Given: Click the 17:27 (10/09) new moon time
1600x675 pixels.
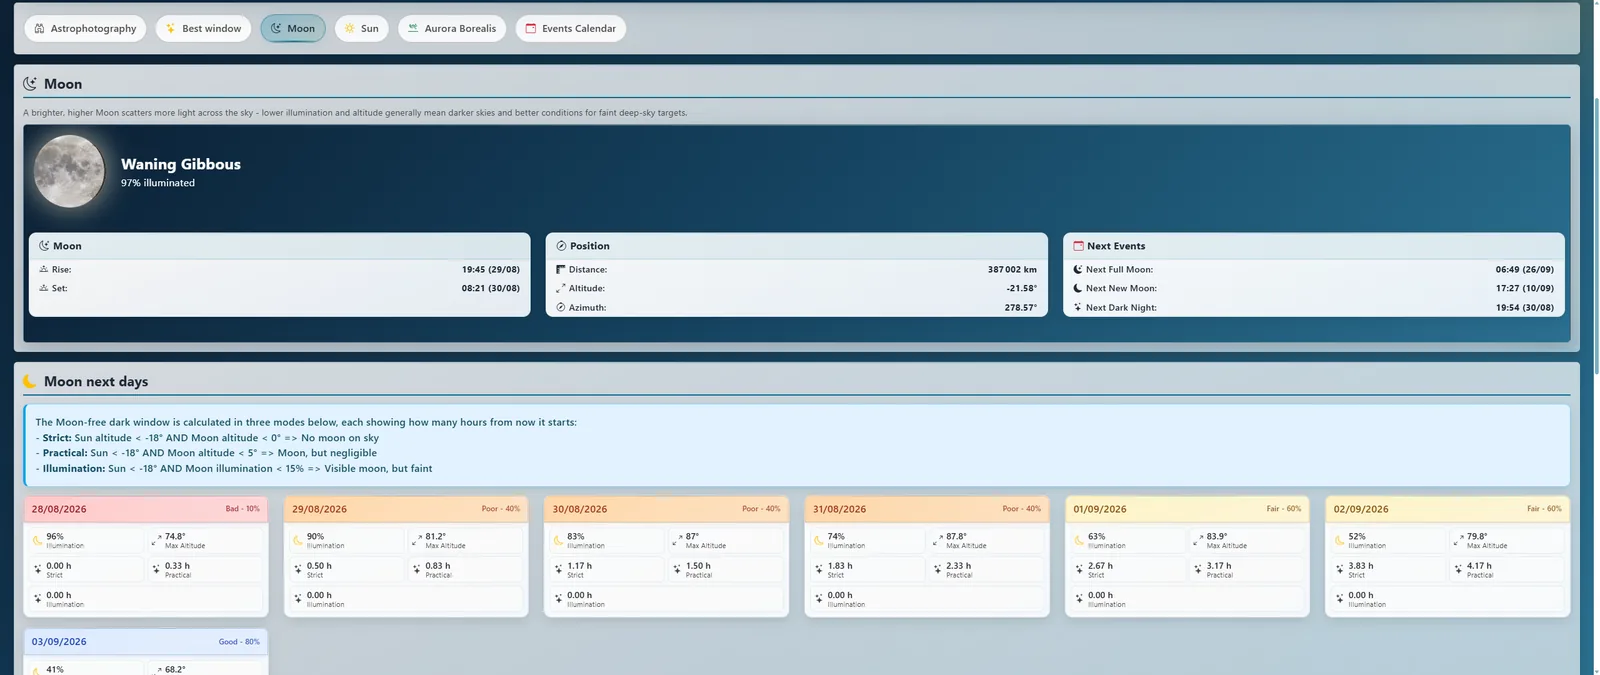Looking at the screenshot, I should pos(1525,288).
